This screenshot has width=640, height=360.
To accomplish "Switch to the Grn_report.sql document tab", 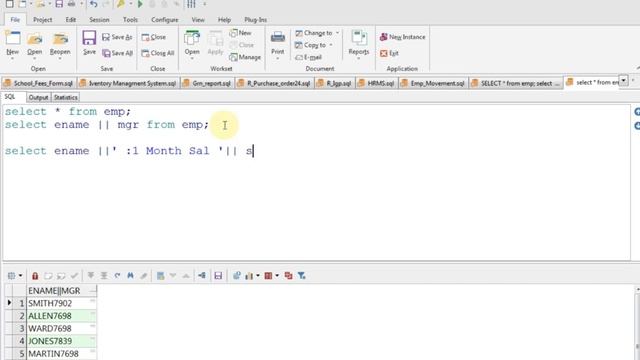I will coord(207,83).
